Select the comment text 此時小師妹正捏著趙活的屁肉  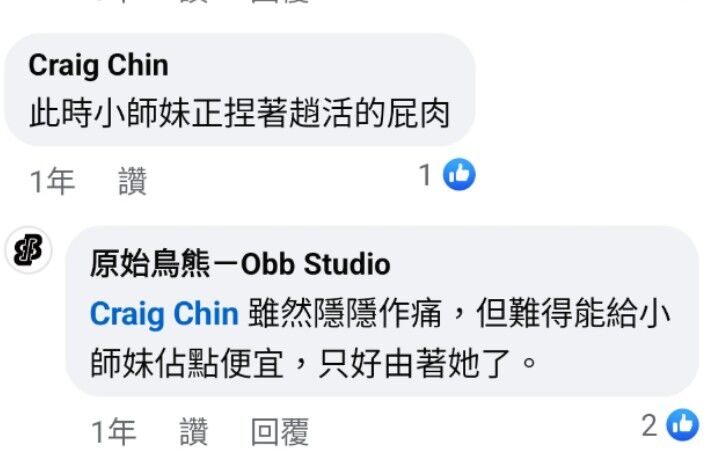coord(240,114)
